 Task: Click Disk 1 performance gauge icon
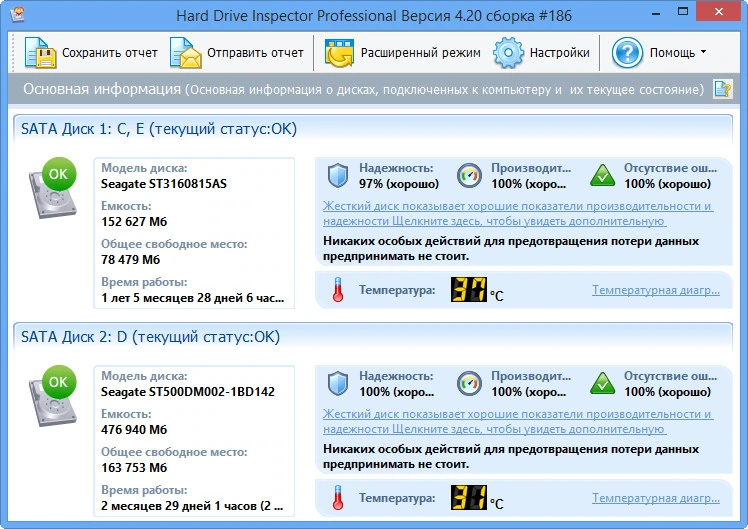469,175
